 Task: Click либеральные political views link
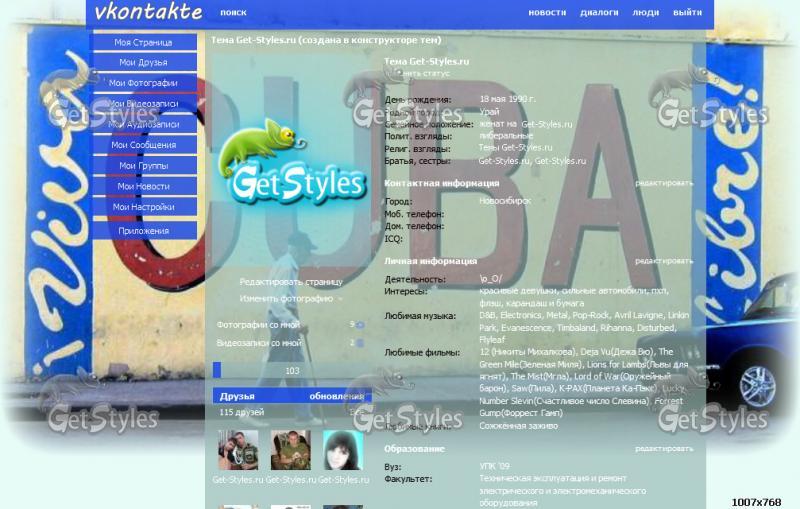tap(506, 136)
